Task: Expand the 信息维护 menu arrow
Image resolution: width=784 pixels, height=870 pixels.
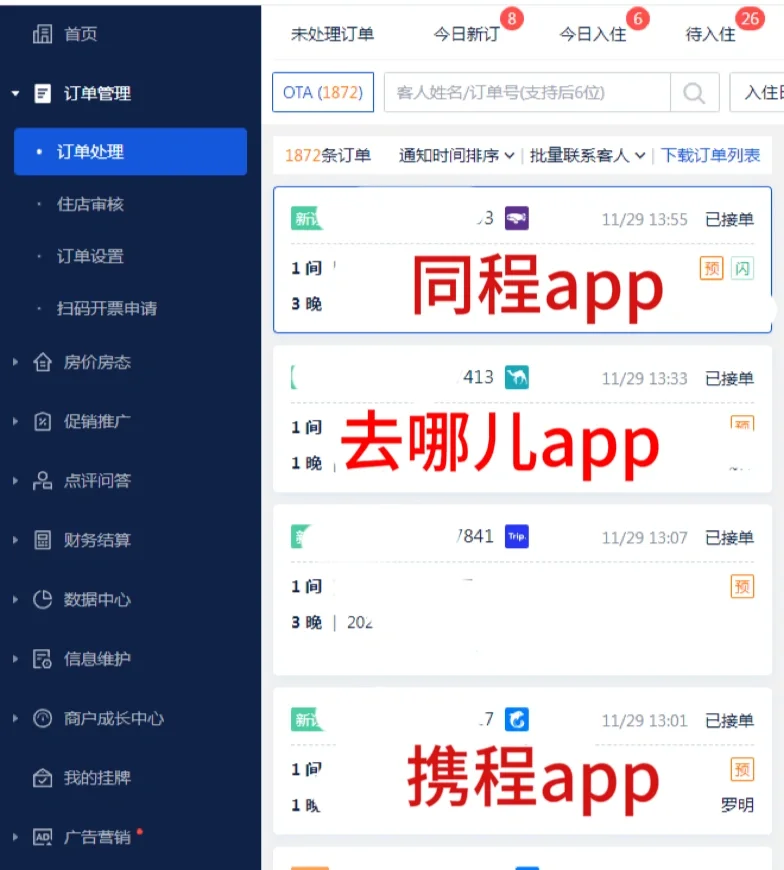Action: click(16, 659)
